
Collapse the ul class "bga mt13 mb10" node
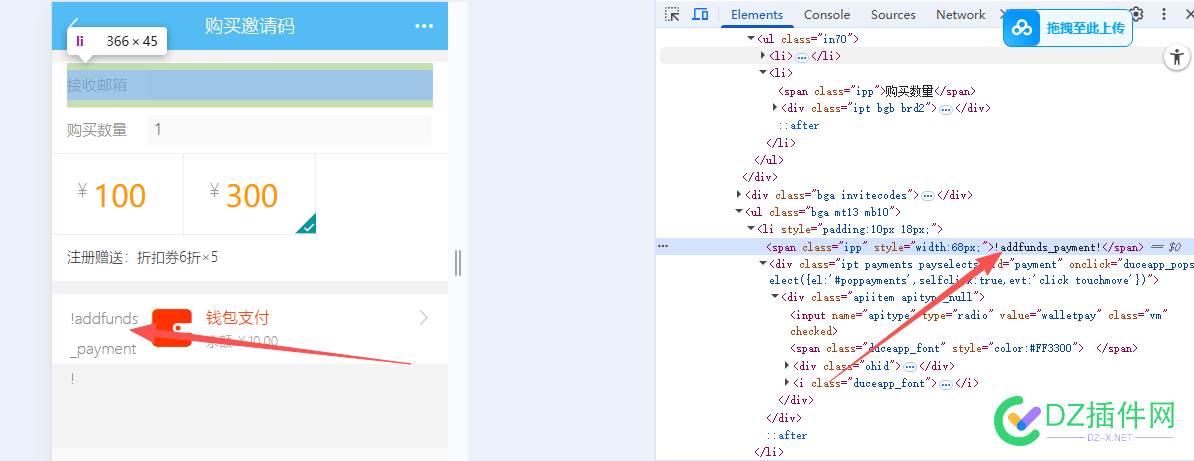(739, 212)
